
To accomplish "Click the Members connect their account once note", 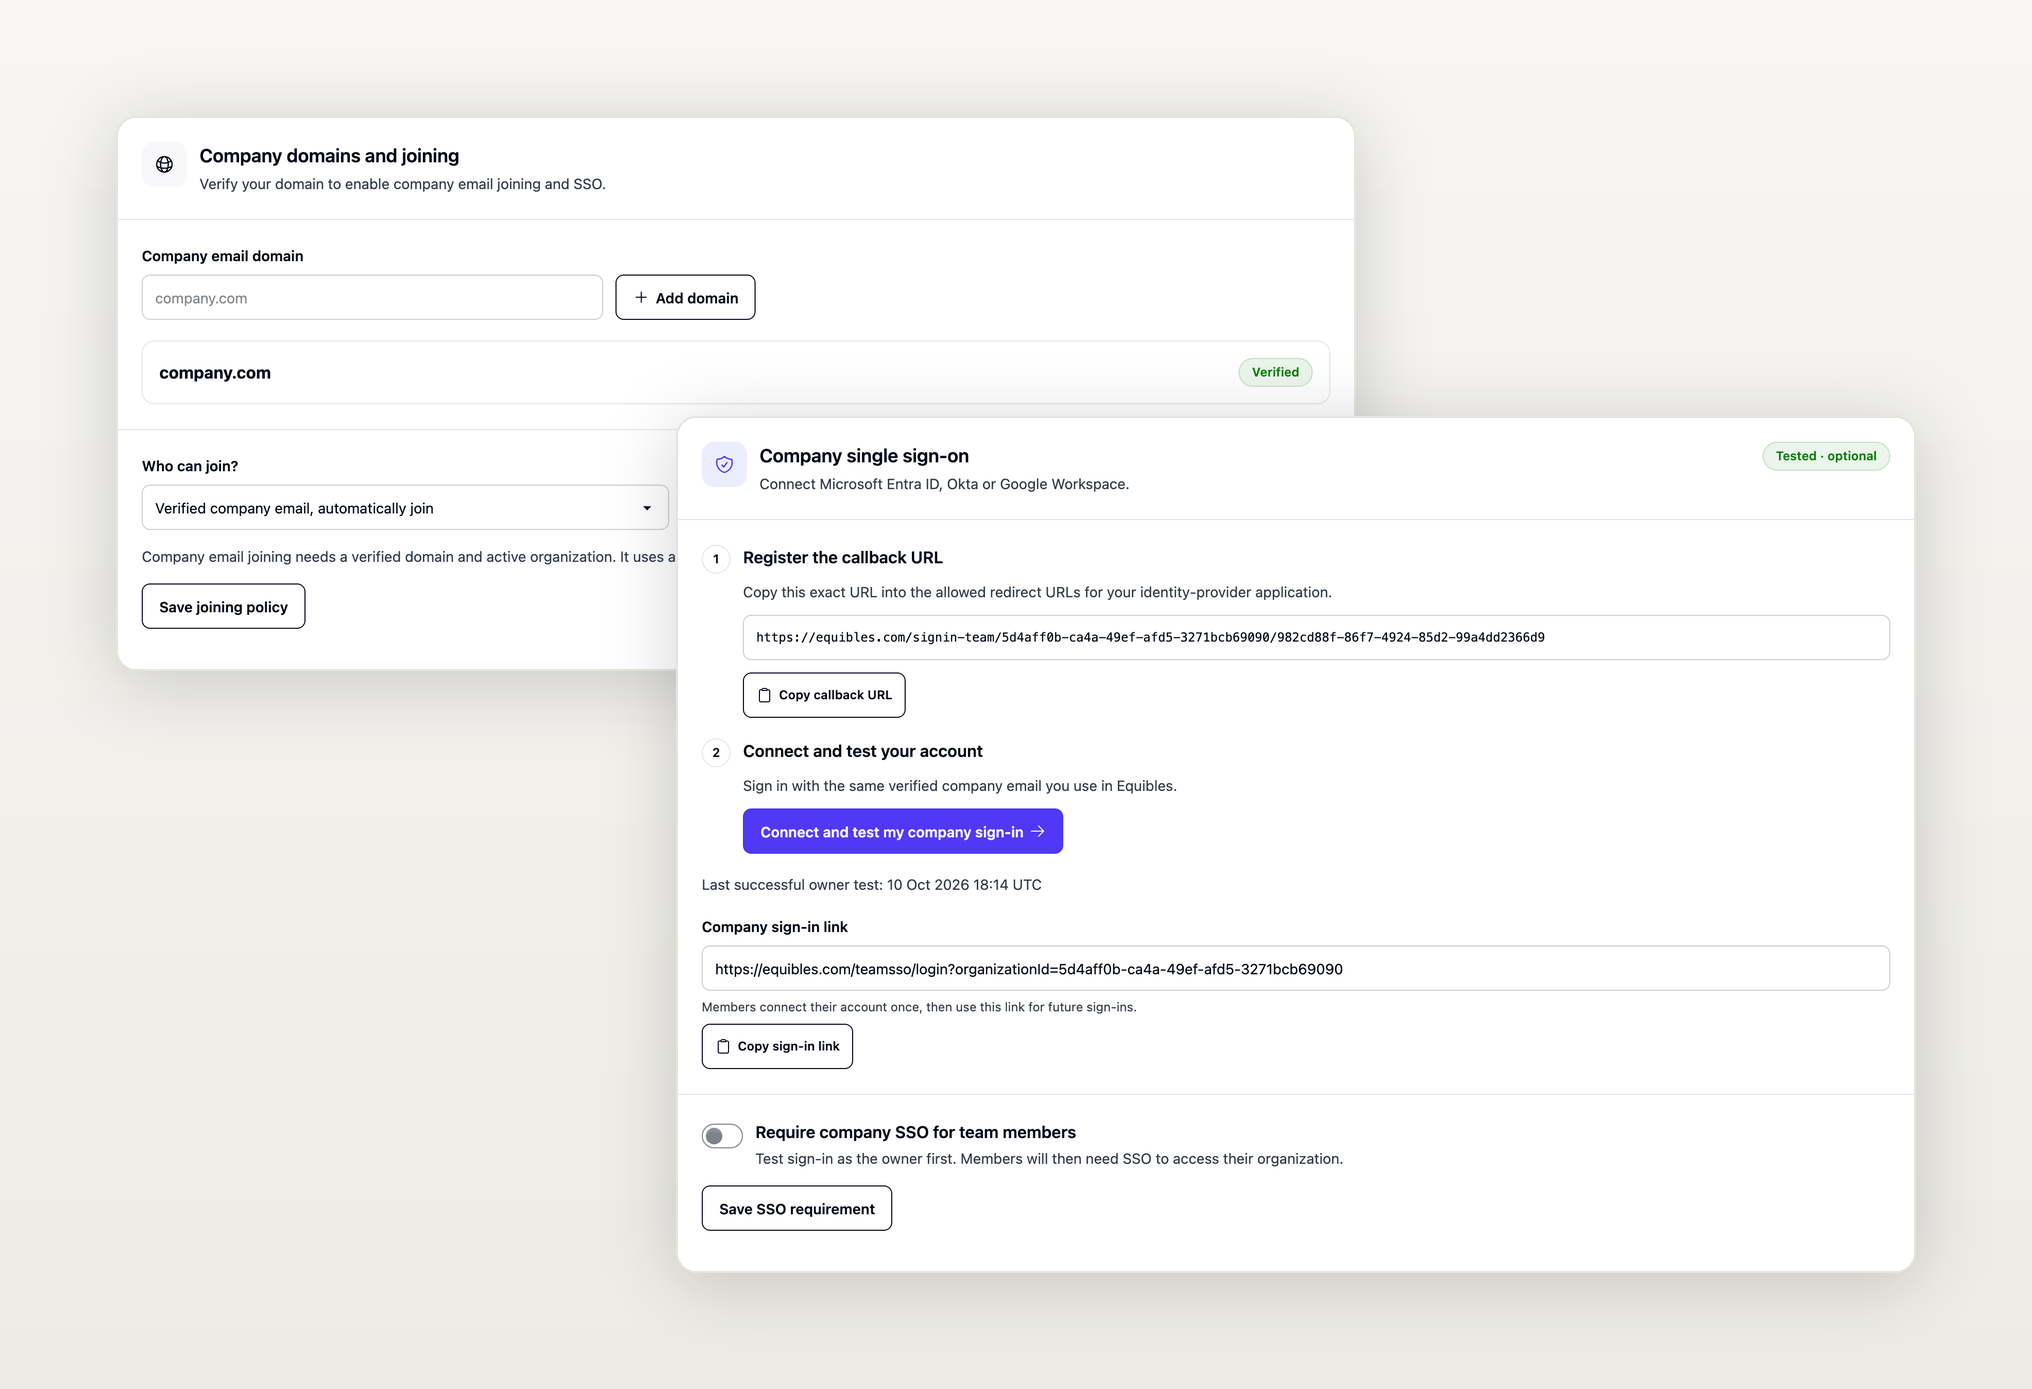I will [x=919, y=1007].
